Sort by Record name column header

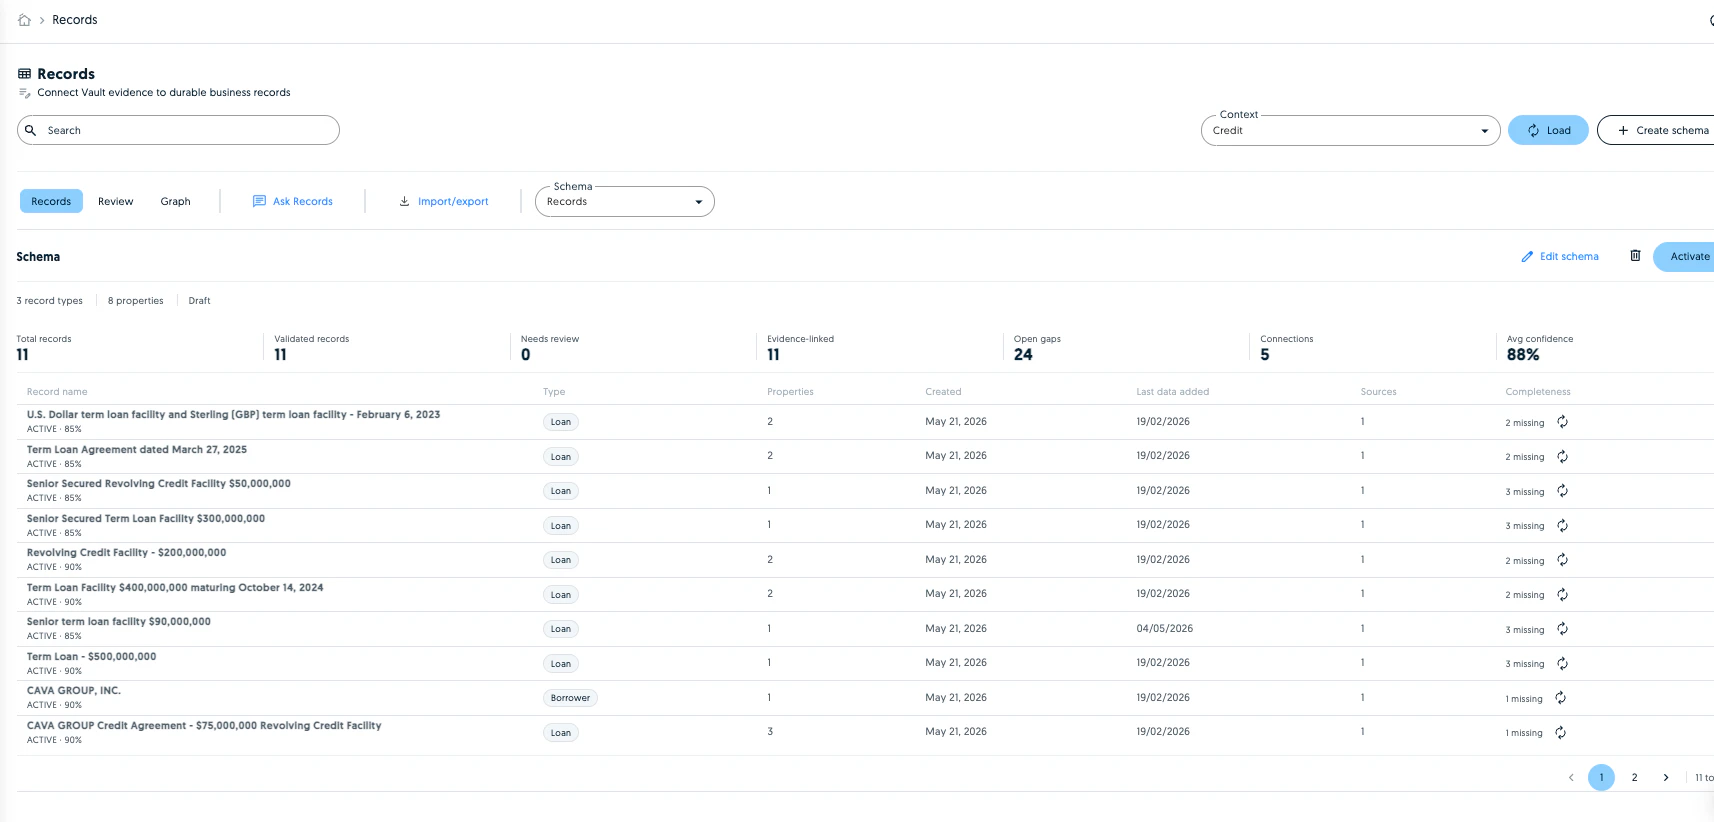tap(57, 392)
